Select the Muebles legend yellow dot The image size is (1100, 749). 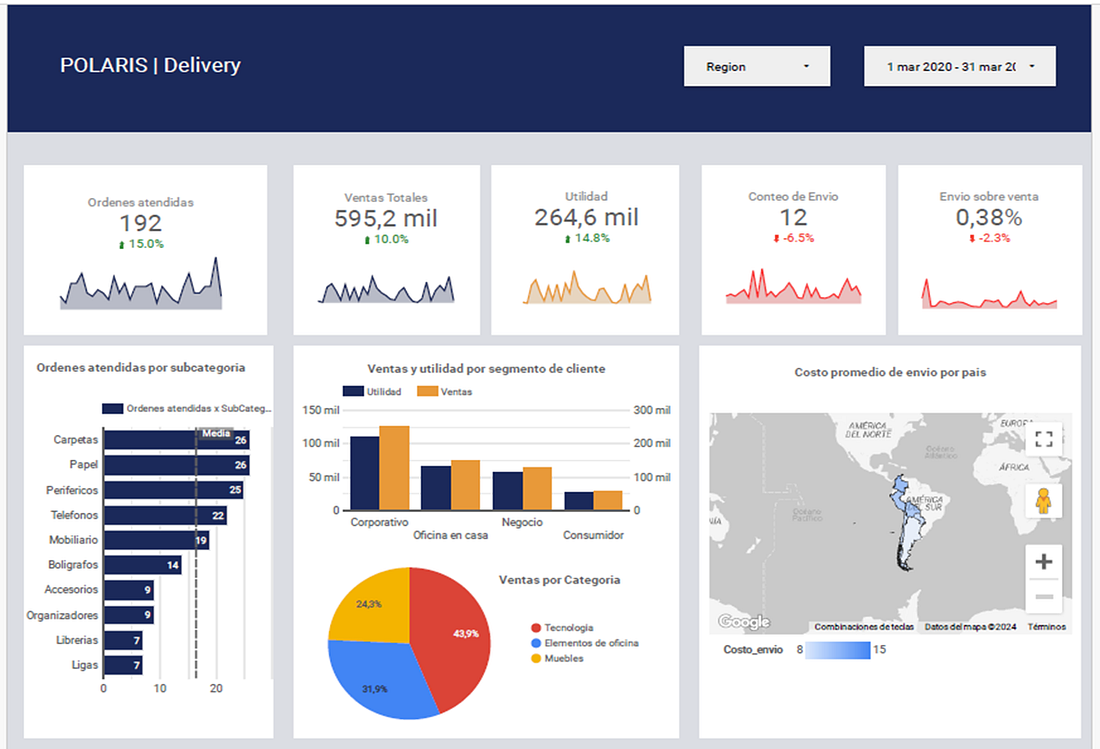536,659
